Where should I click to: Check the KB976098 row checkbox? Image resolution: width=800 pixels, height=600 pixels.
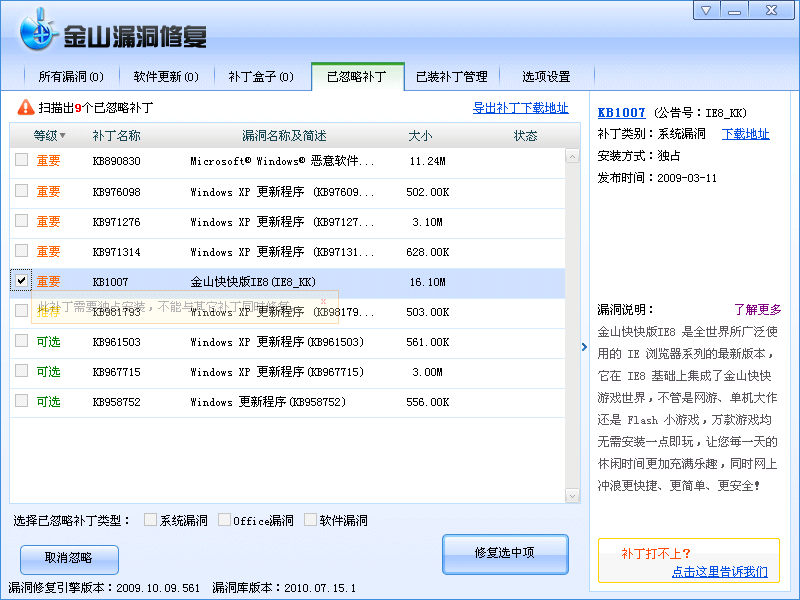coord(21,191)
